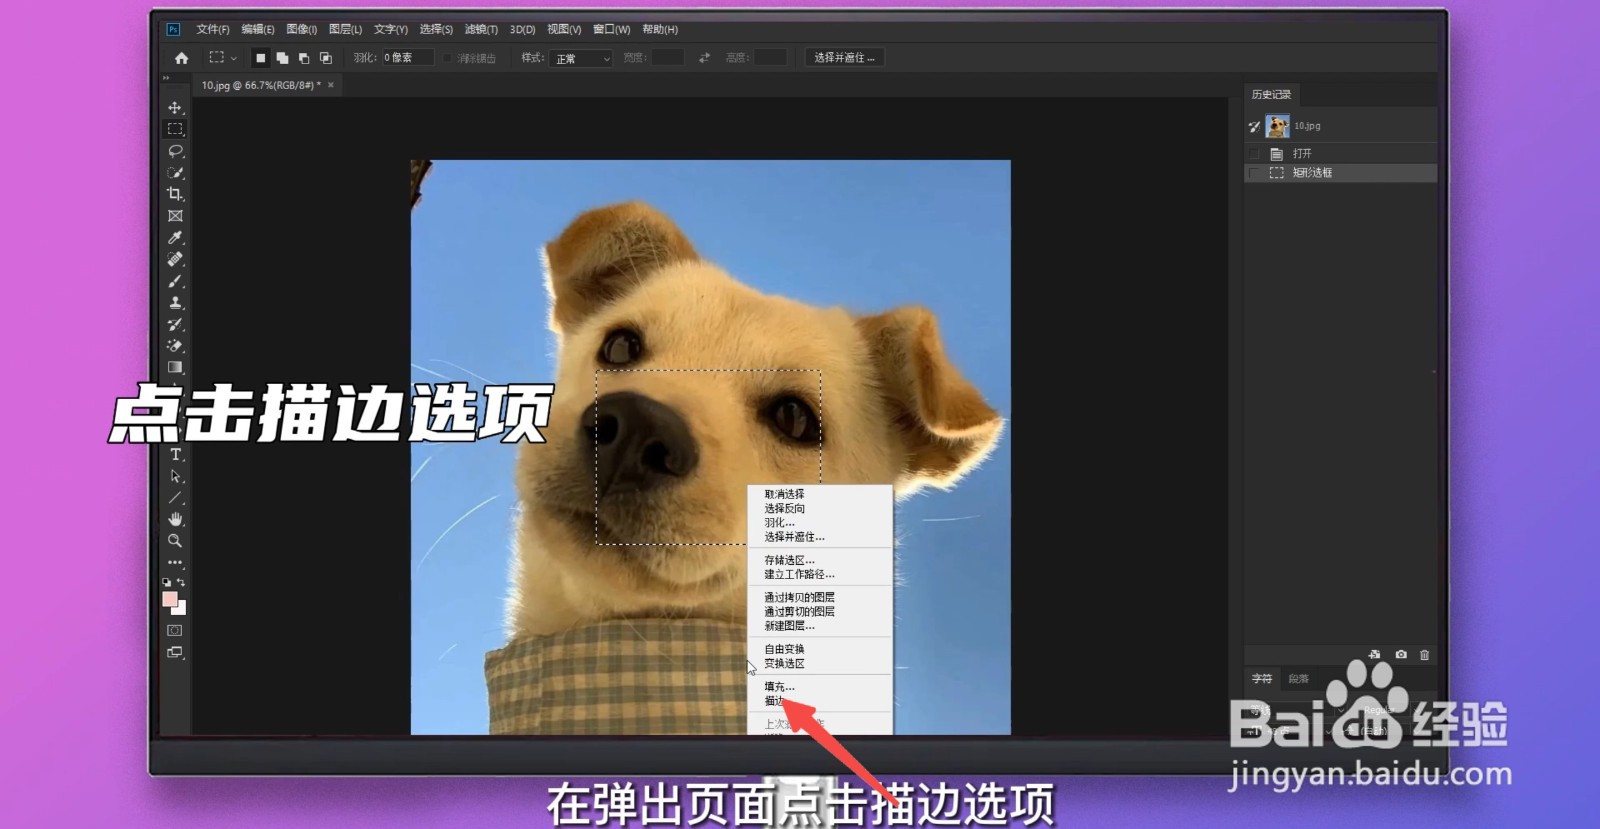Switch to the 10.jpg document tab

tap(261, 85)
